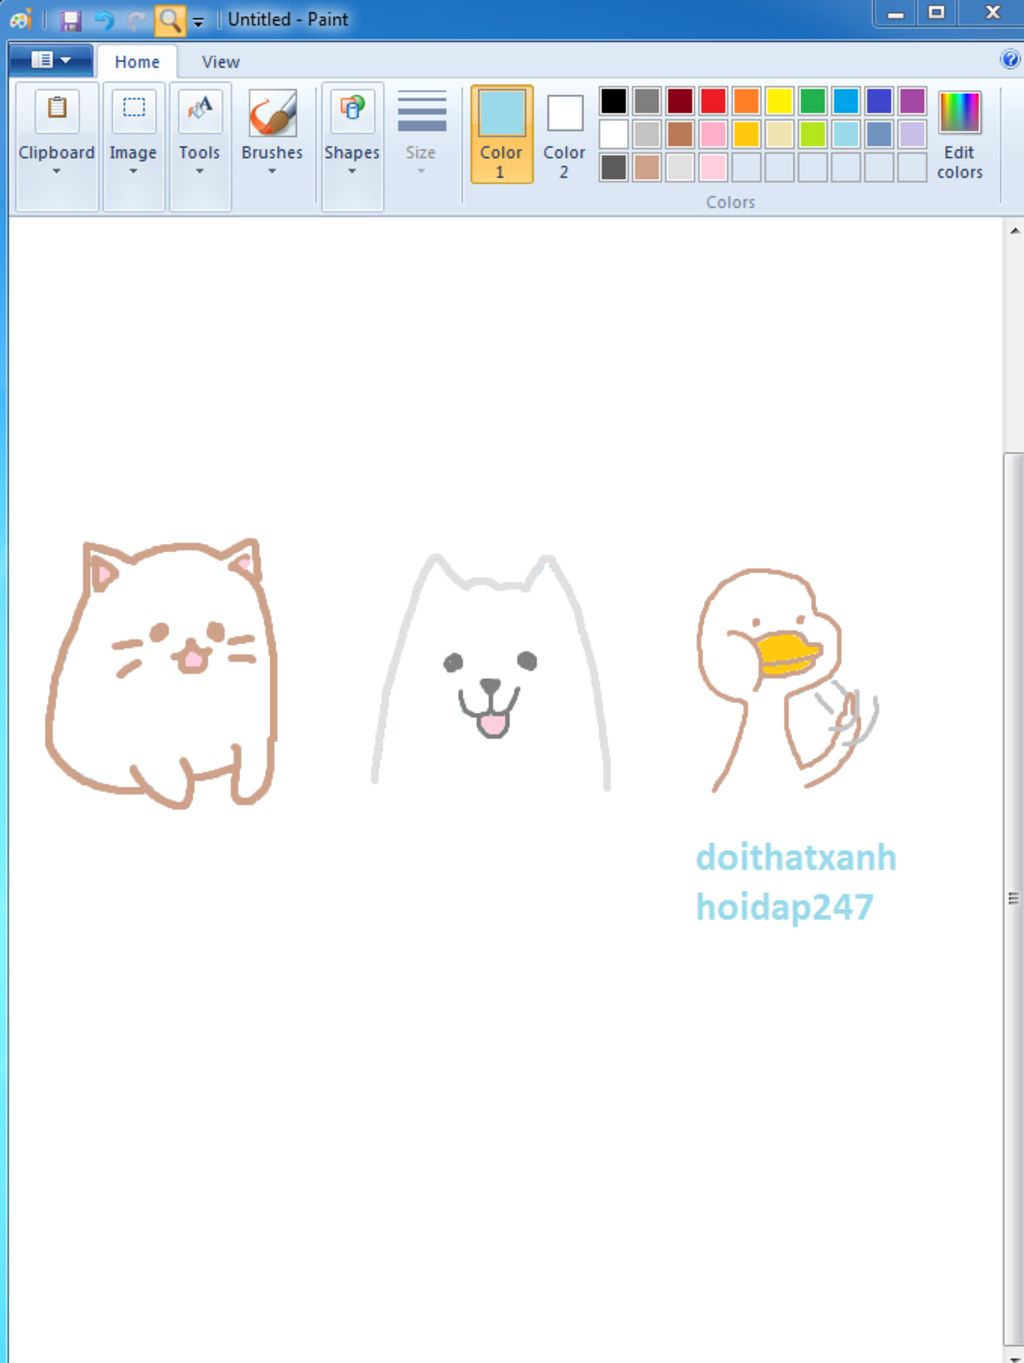Click the drawn text doithatxanh on canvas

tap(796, 858)
